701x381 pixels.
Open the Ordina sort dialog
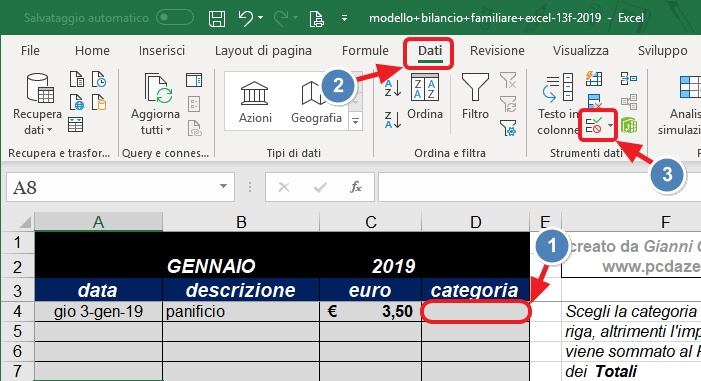coord(425,97)
